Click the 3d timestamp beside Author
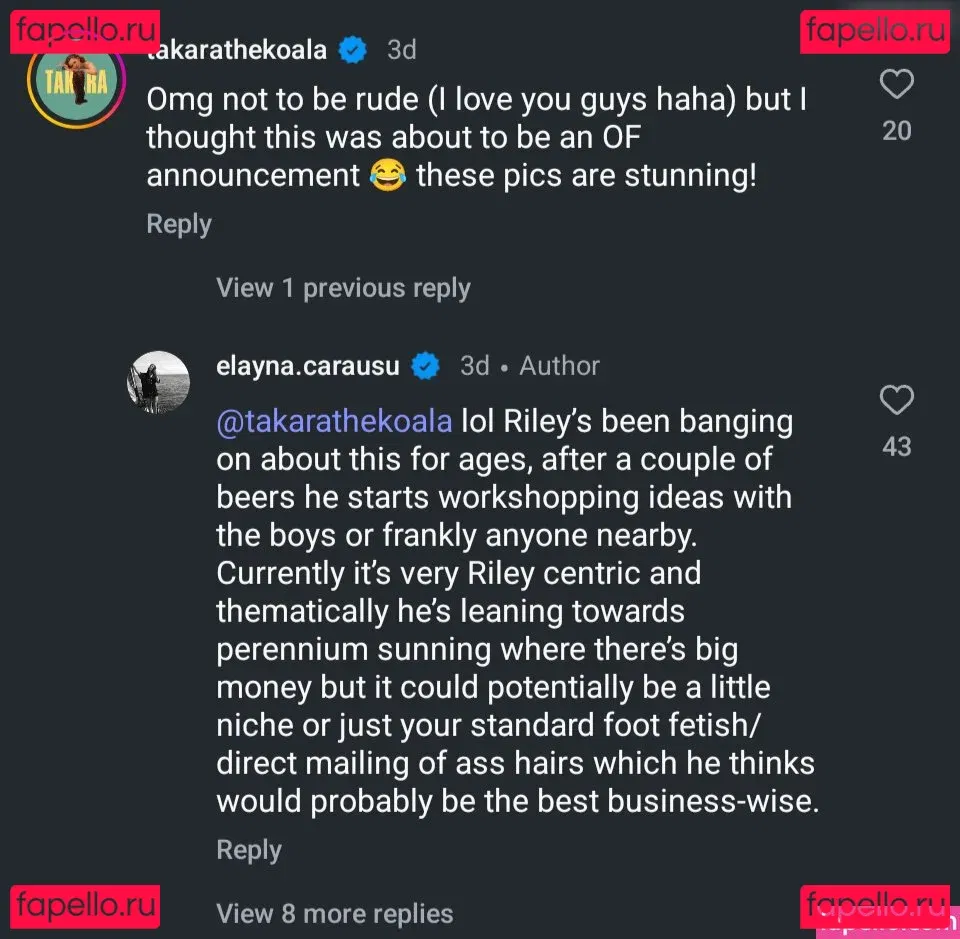 [x=474, y=366]
